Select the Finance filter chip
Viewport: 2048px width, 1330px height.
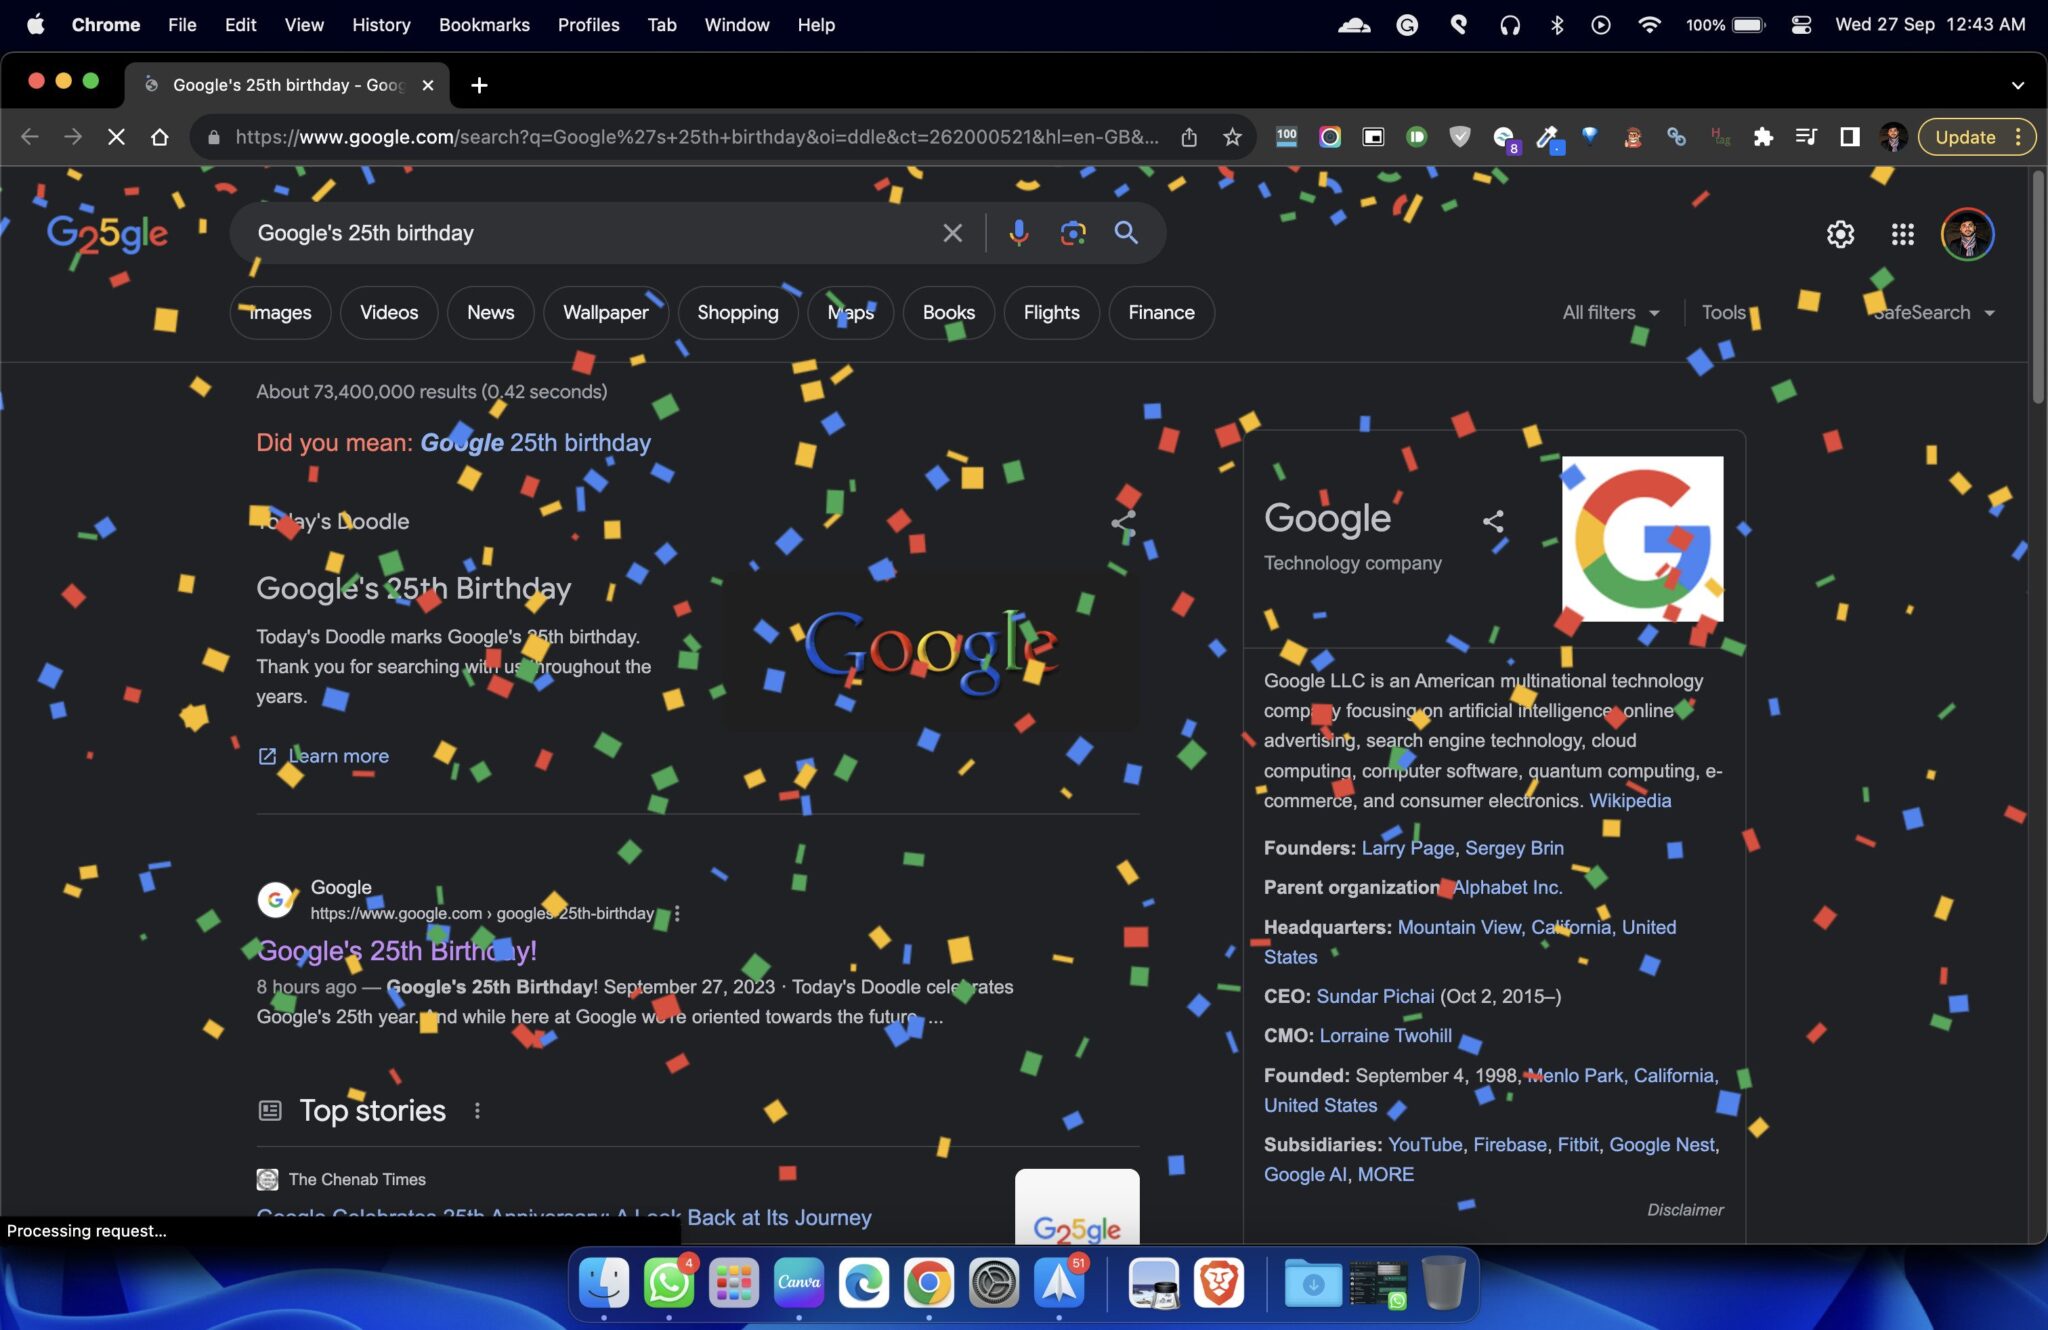tap(1162, 313)
